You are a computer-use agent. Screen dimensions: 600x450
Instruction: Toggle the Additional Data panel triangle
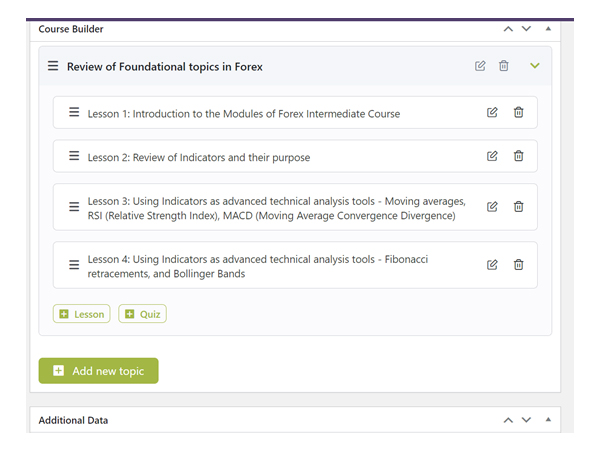[x=548, y=420]
